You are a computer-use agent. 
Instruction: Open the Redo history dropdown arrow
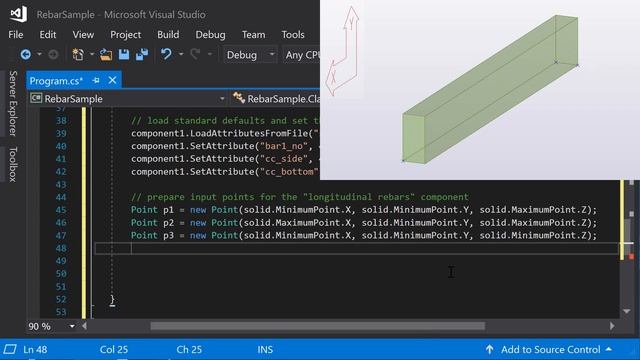(210, 54)
